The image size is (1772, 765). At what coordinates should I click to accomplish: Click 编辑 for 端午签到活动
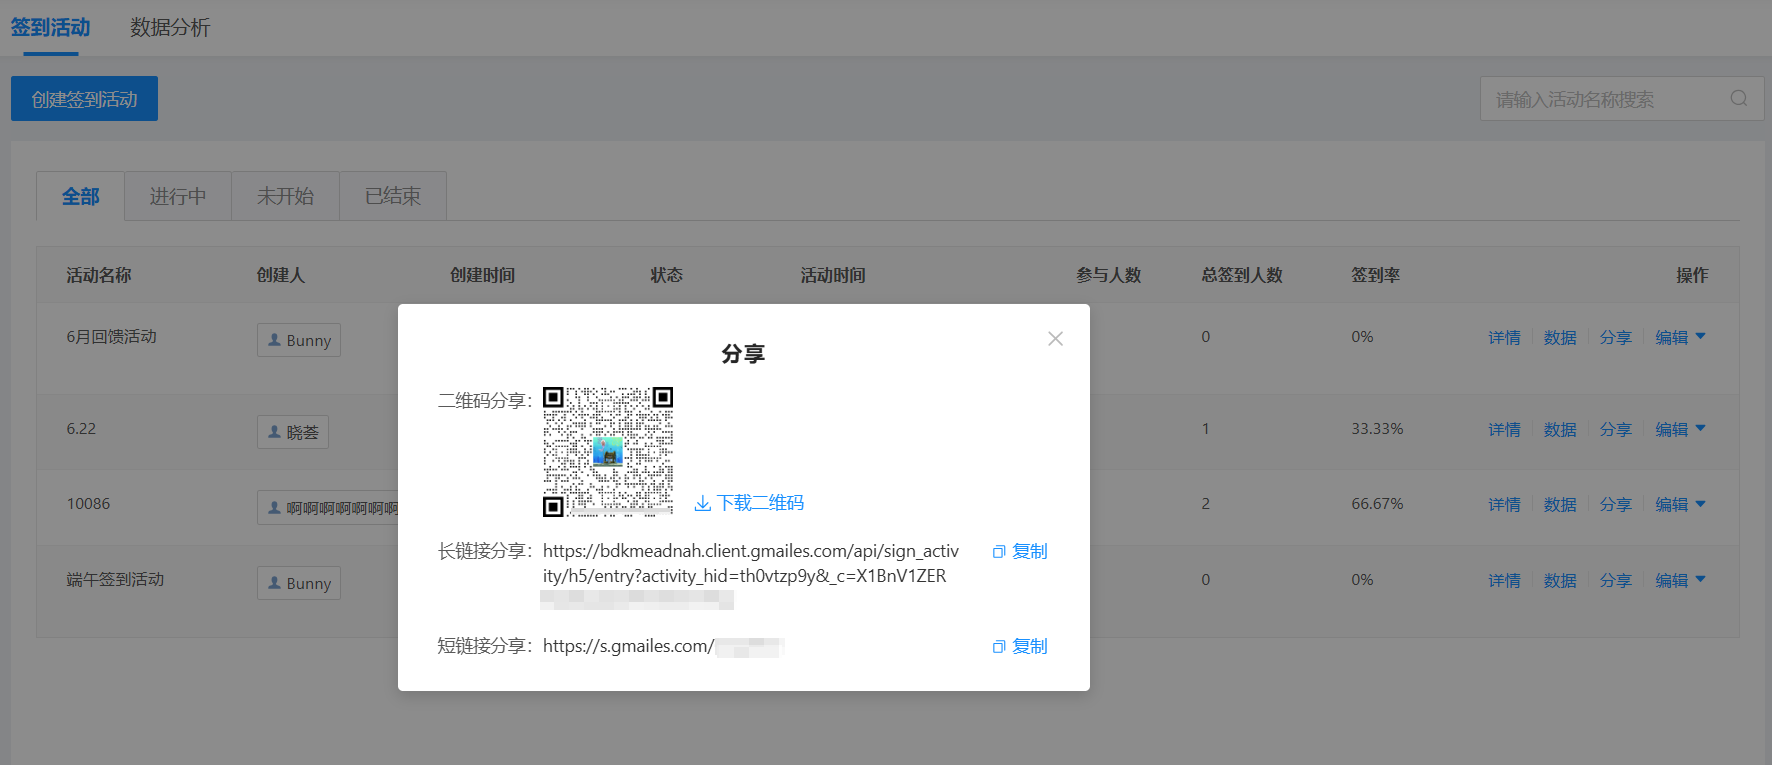(x=1672, y=581)
